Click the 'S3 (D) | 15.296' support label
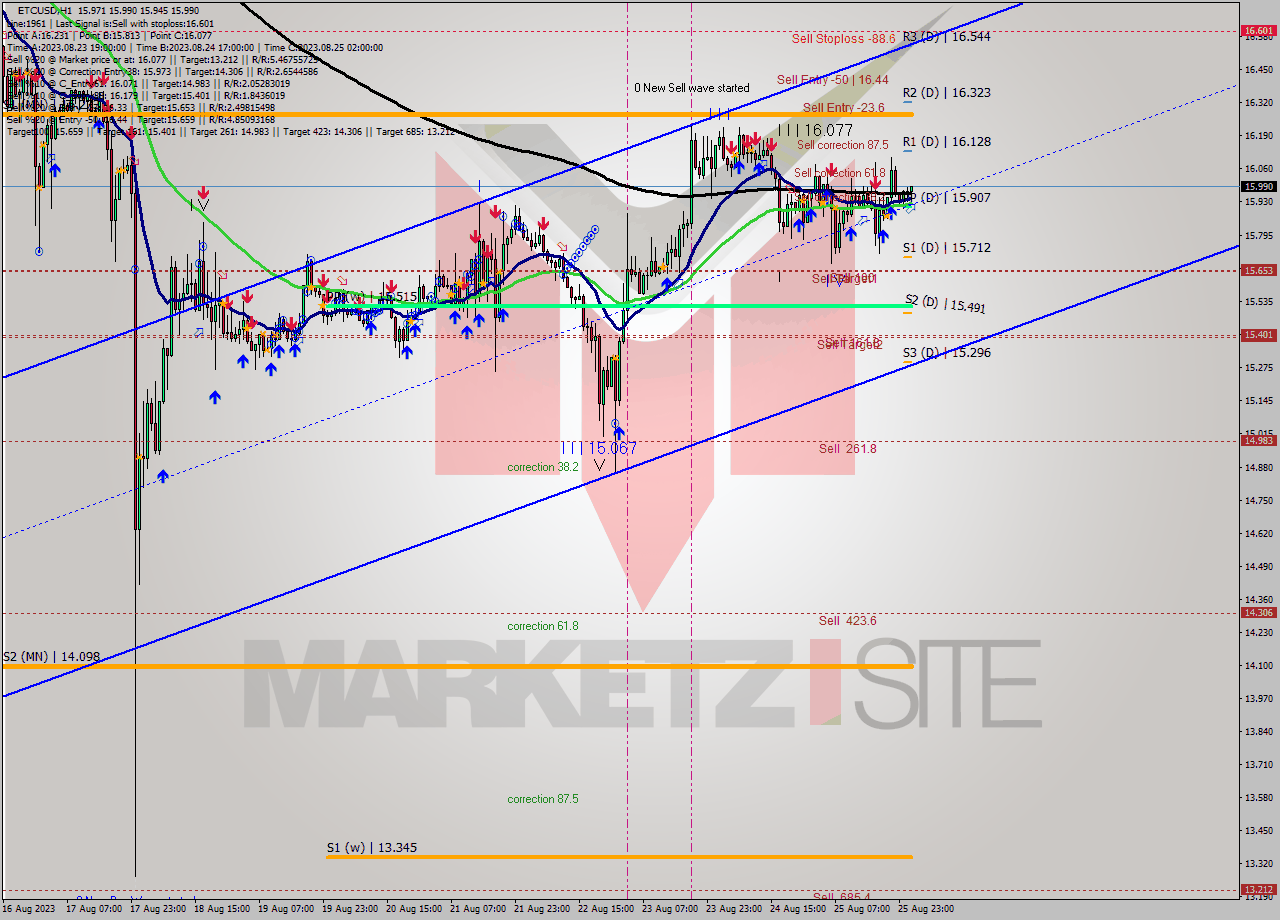 (x=946, y=353)
